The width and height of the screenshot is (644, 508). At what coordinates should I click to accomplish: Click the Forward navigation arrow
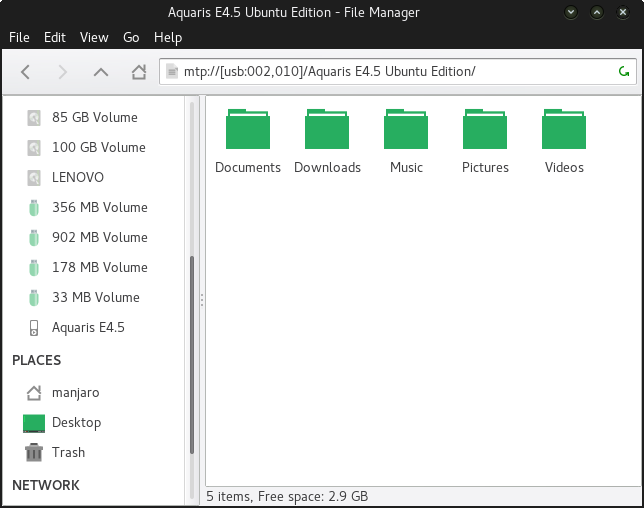(62, 72)
